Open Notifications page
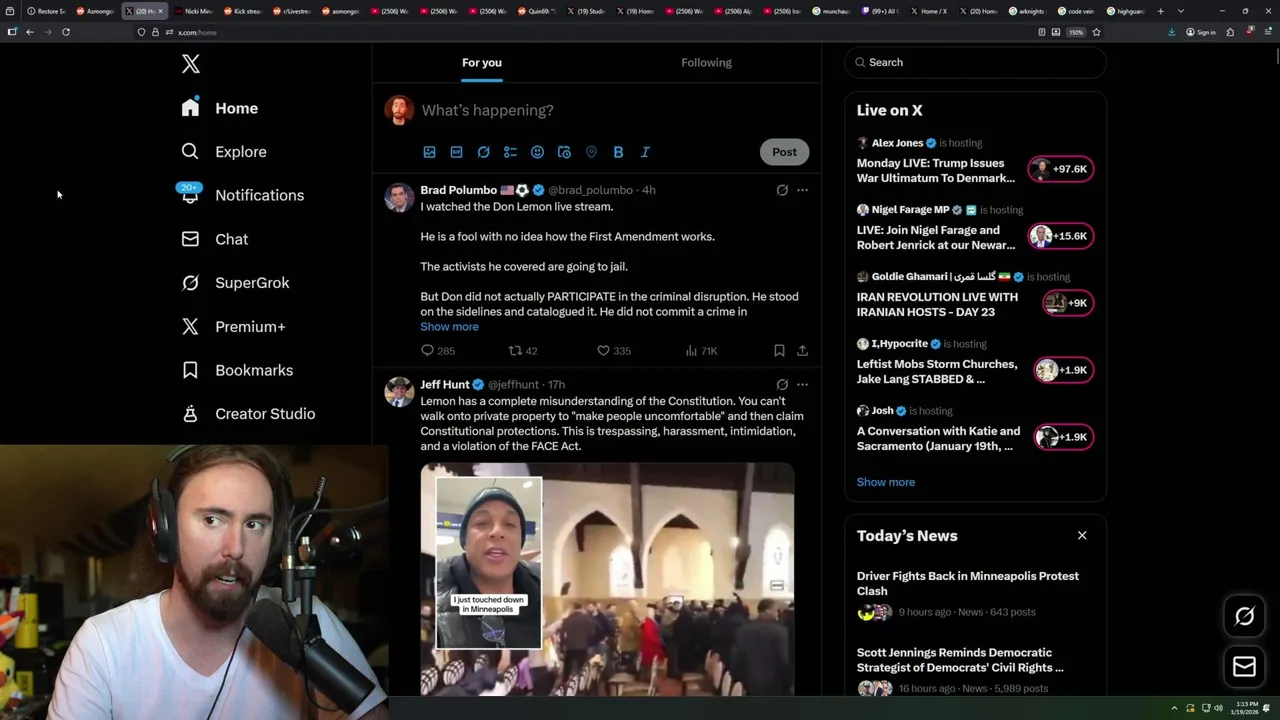1280x720 pixels. 241,195
